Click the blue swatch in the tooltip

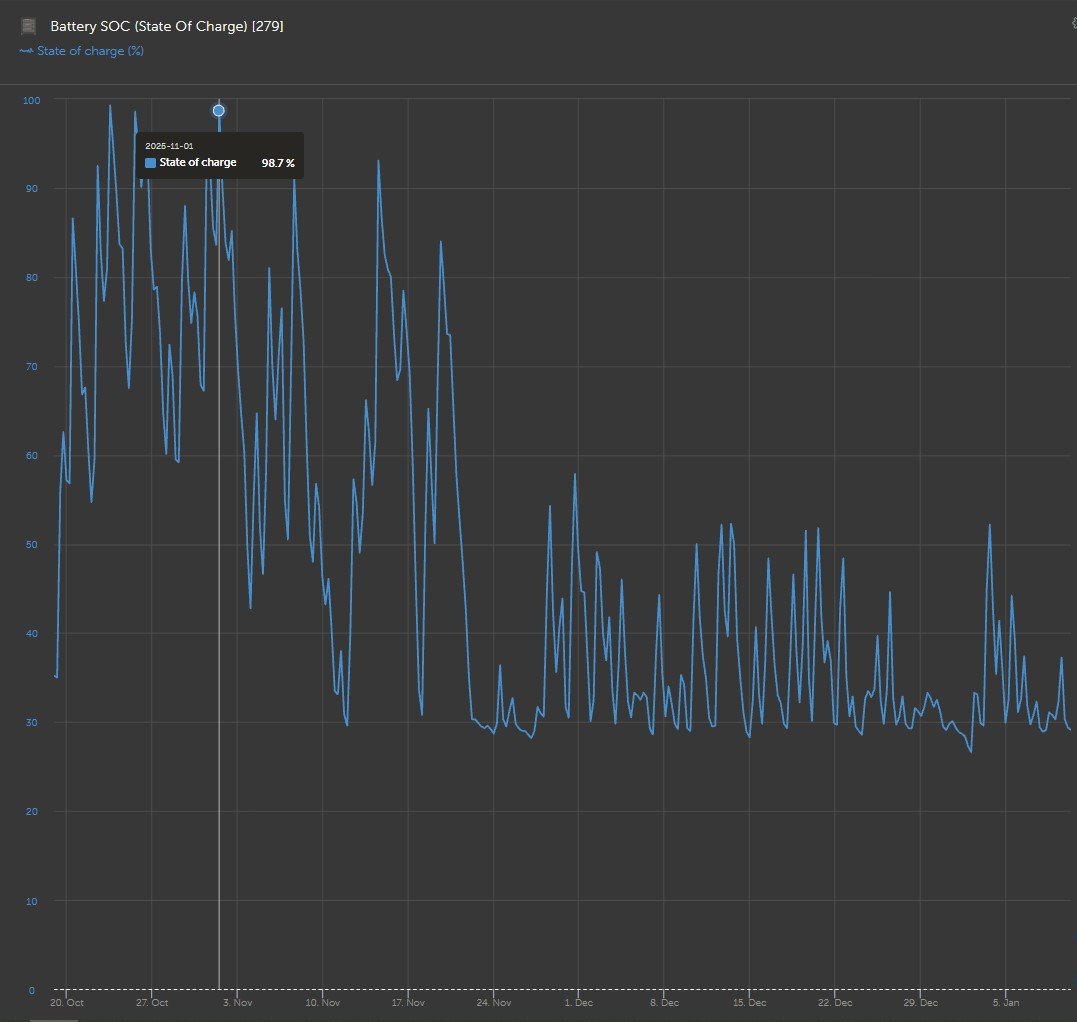pyautogui.click(x=151, y=163)
